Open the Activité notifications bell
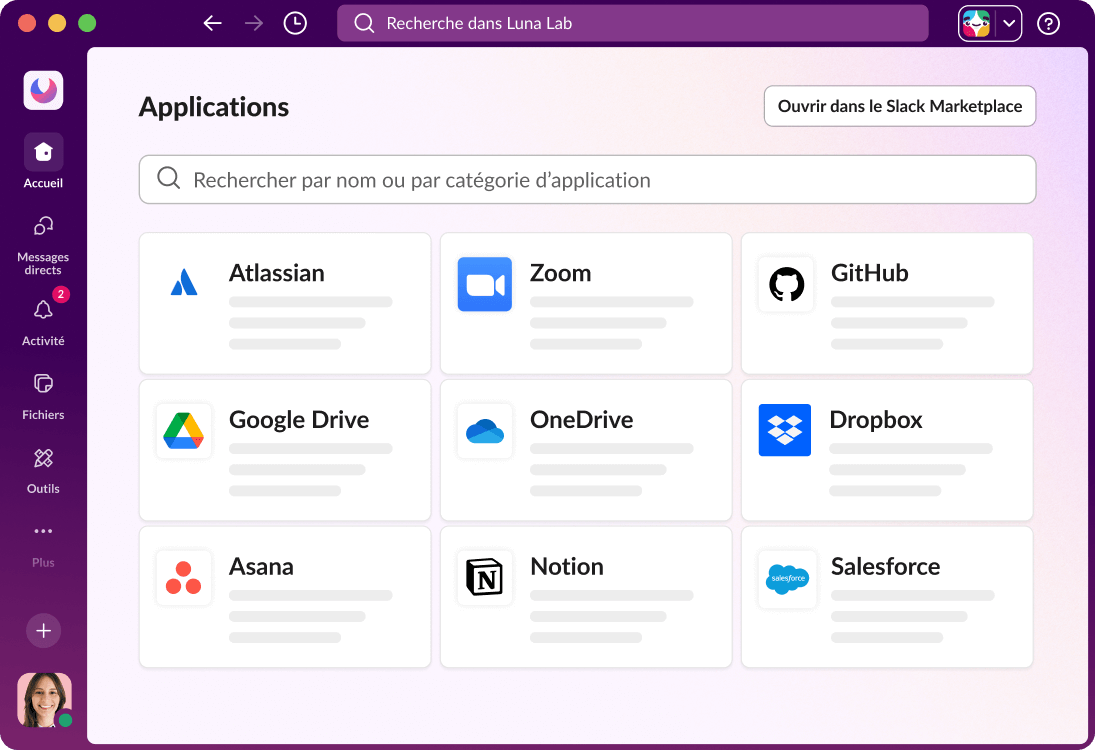 [43, 310]
